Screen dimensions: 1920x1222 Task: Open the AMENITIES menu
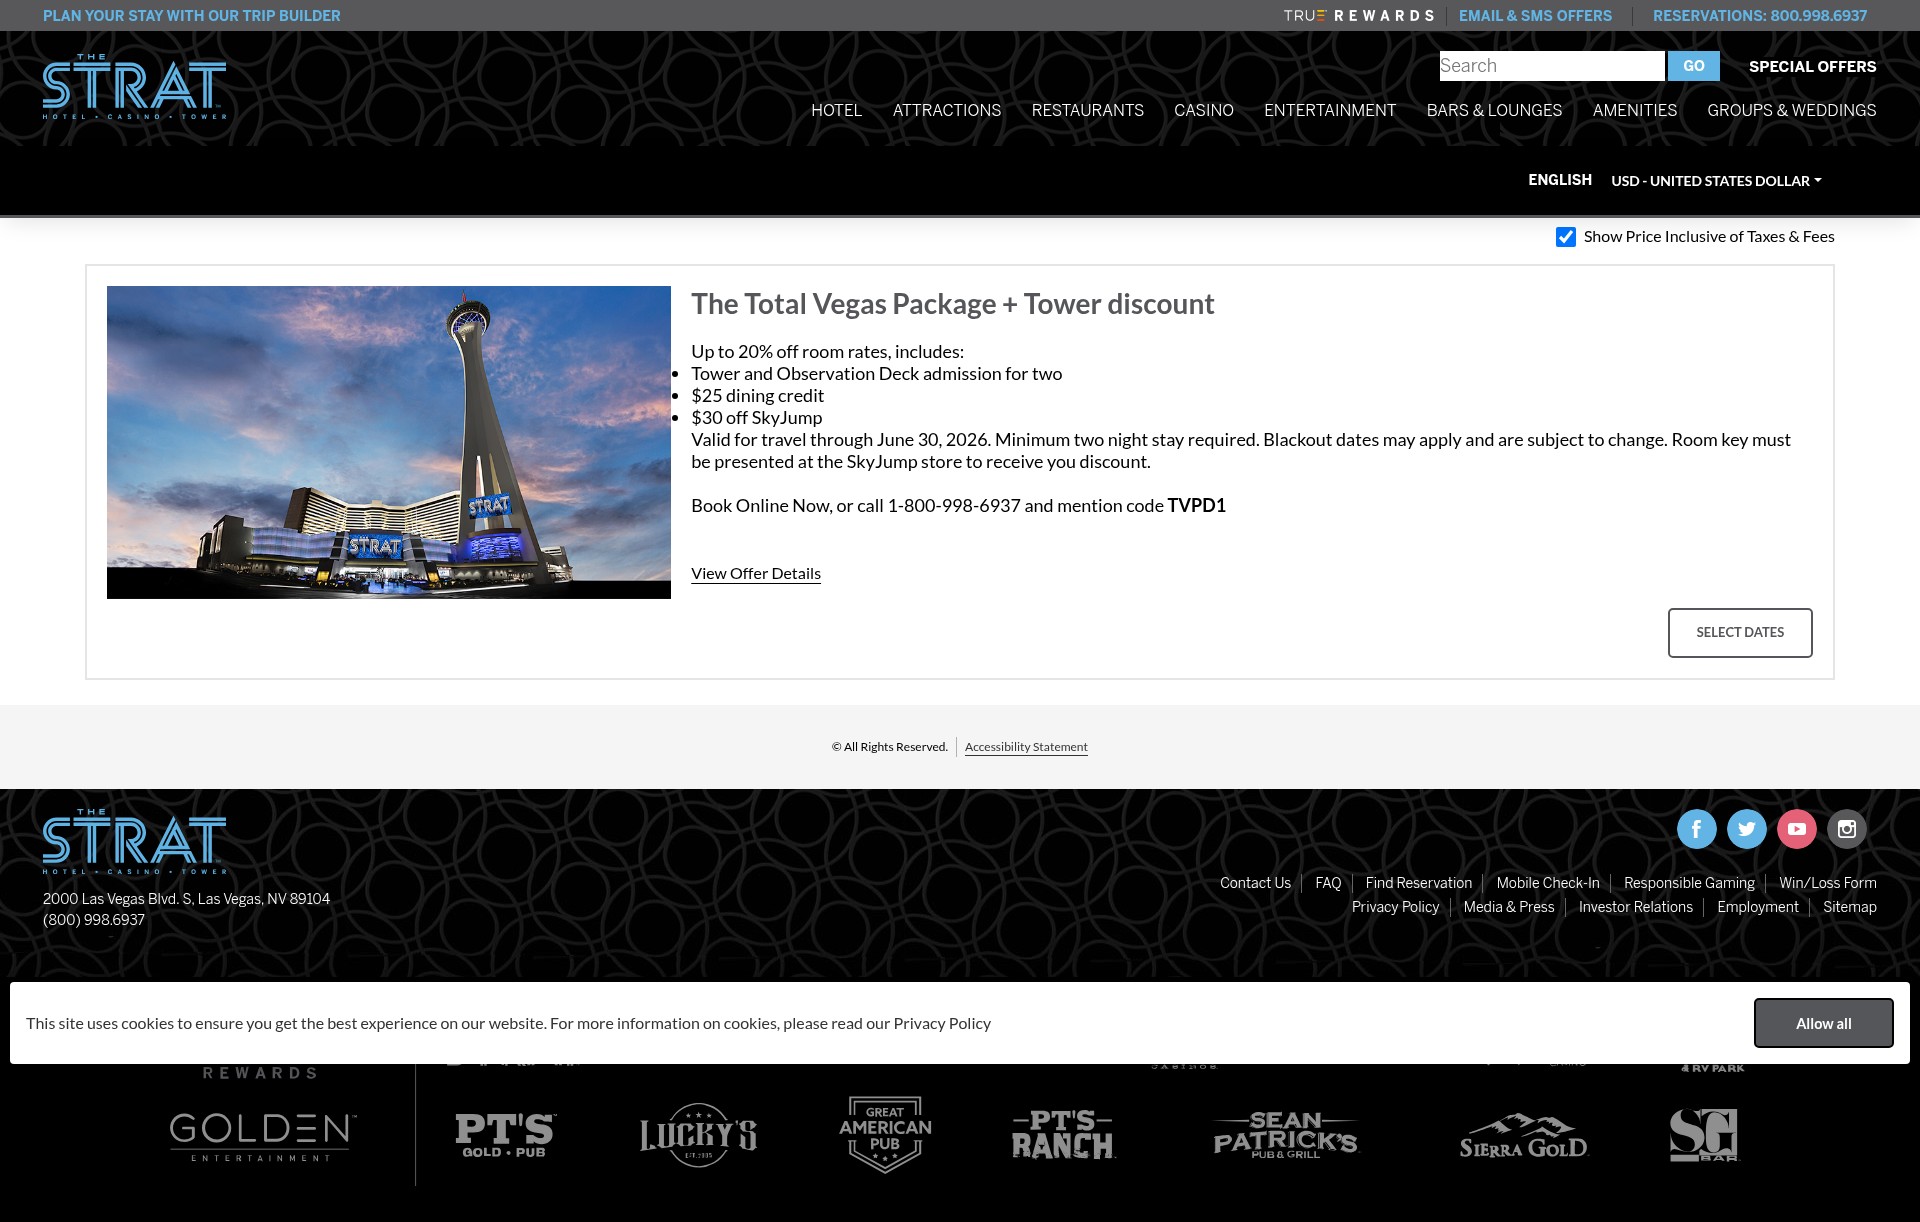(x=1634, y=110)
